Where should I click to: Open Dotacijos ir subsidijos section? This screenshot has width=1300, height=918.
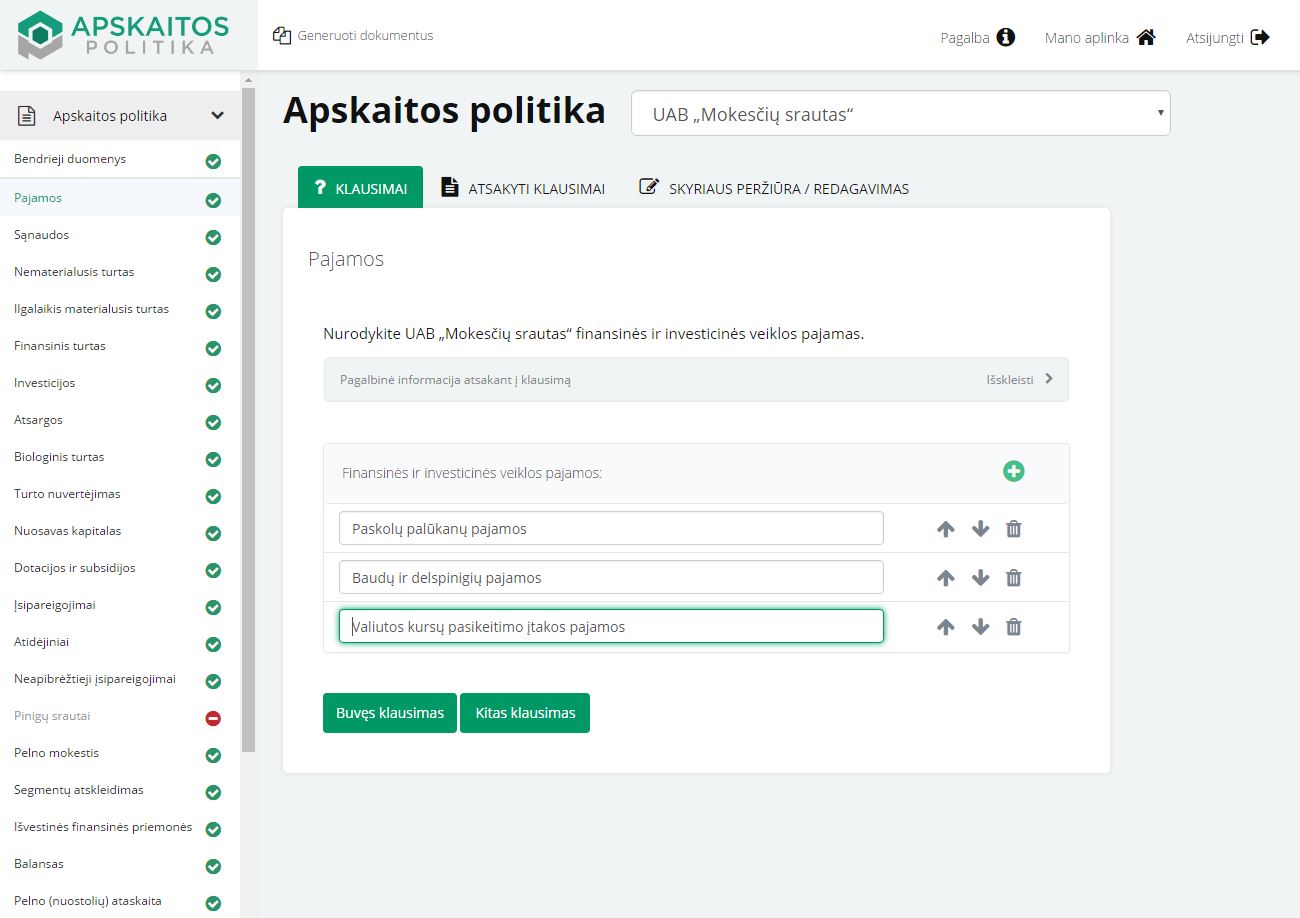click(75, 568)
